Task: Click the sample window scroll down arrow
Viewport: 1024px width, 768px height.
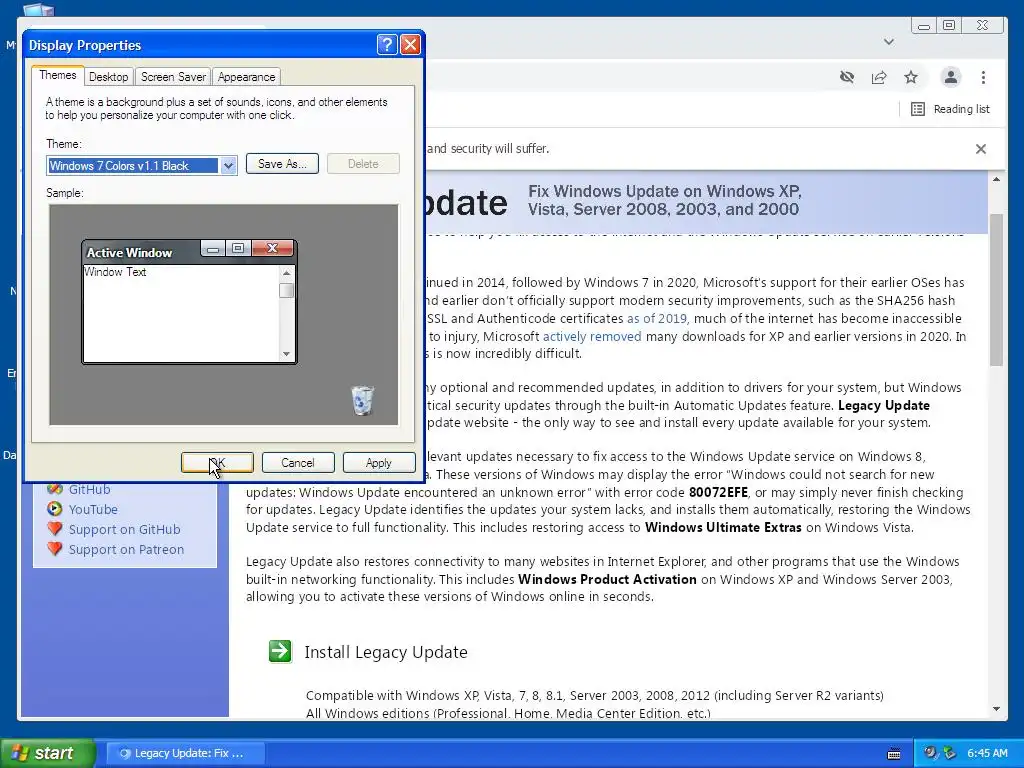Action: coord(286,354)
